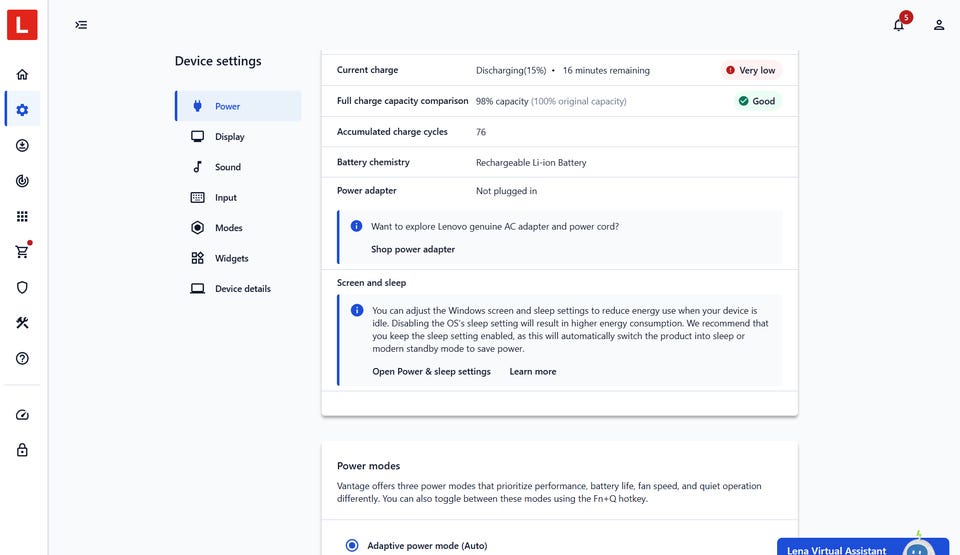Switch to the Sound settings tab
960x555 pixels.
(238, 167)
